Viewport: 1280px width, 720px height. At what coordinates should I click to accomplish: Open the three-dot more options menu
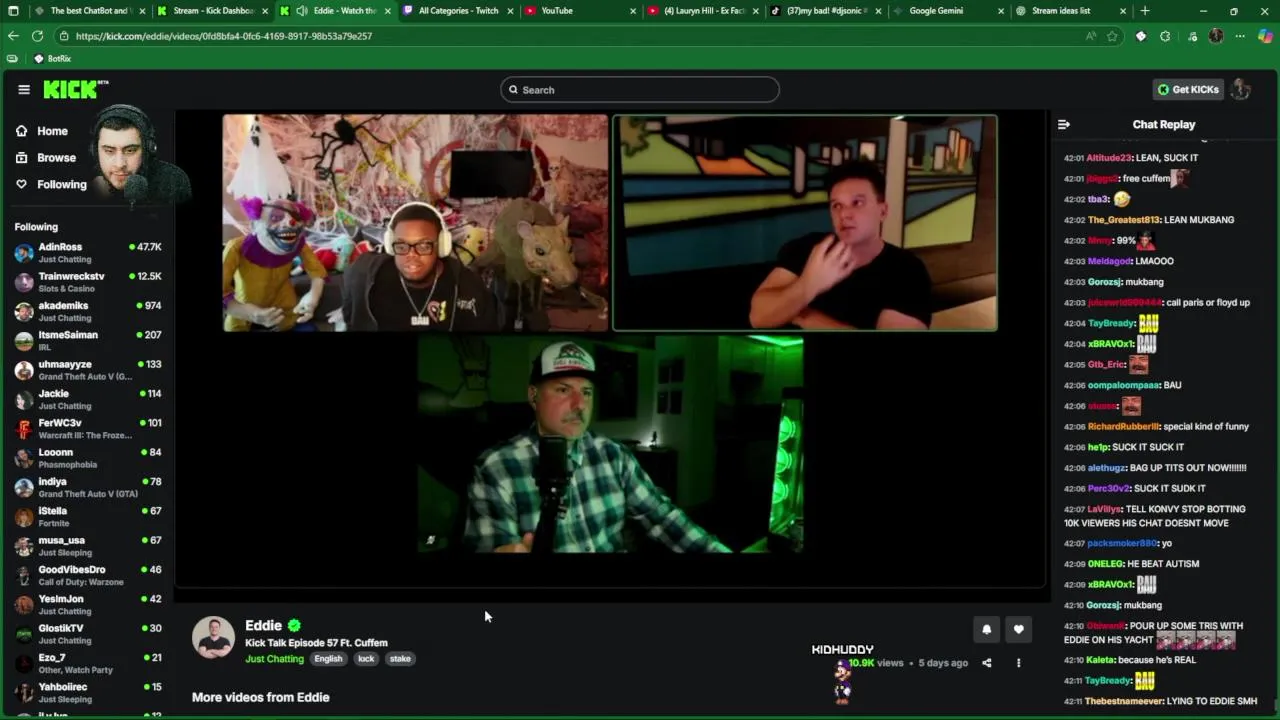[1018, 663]
